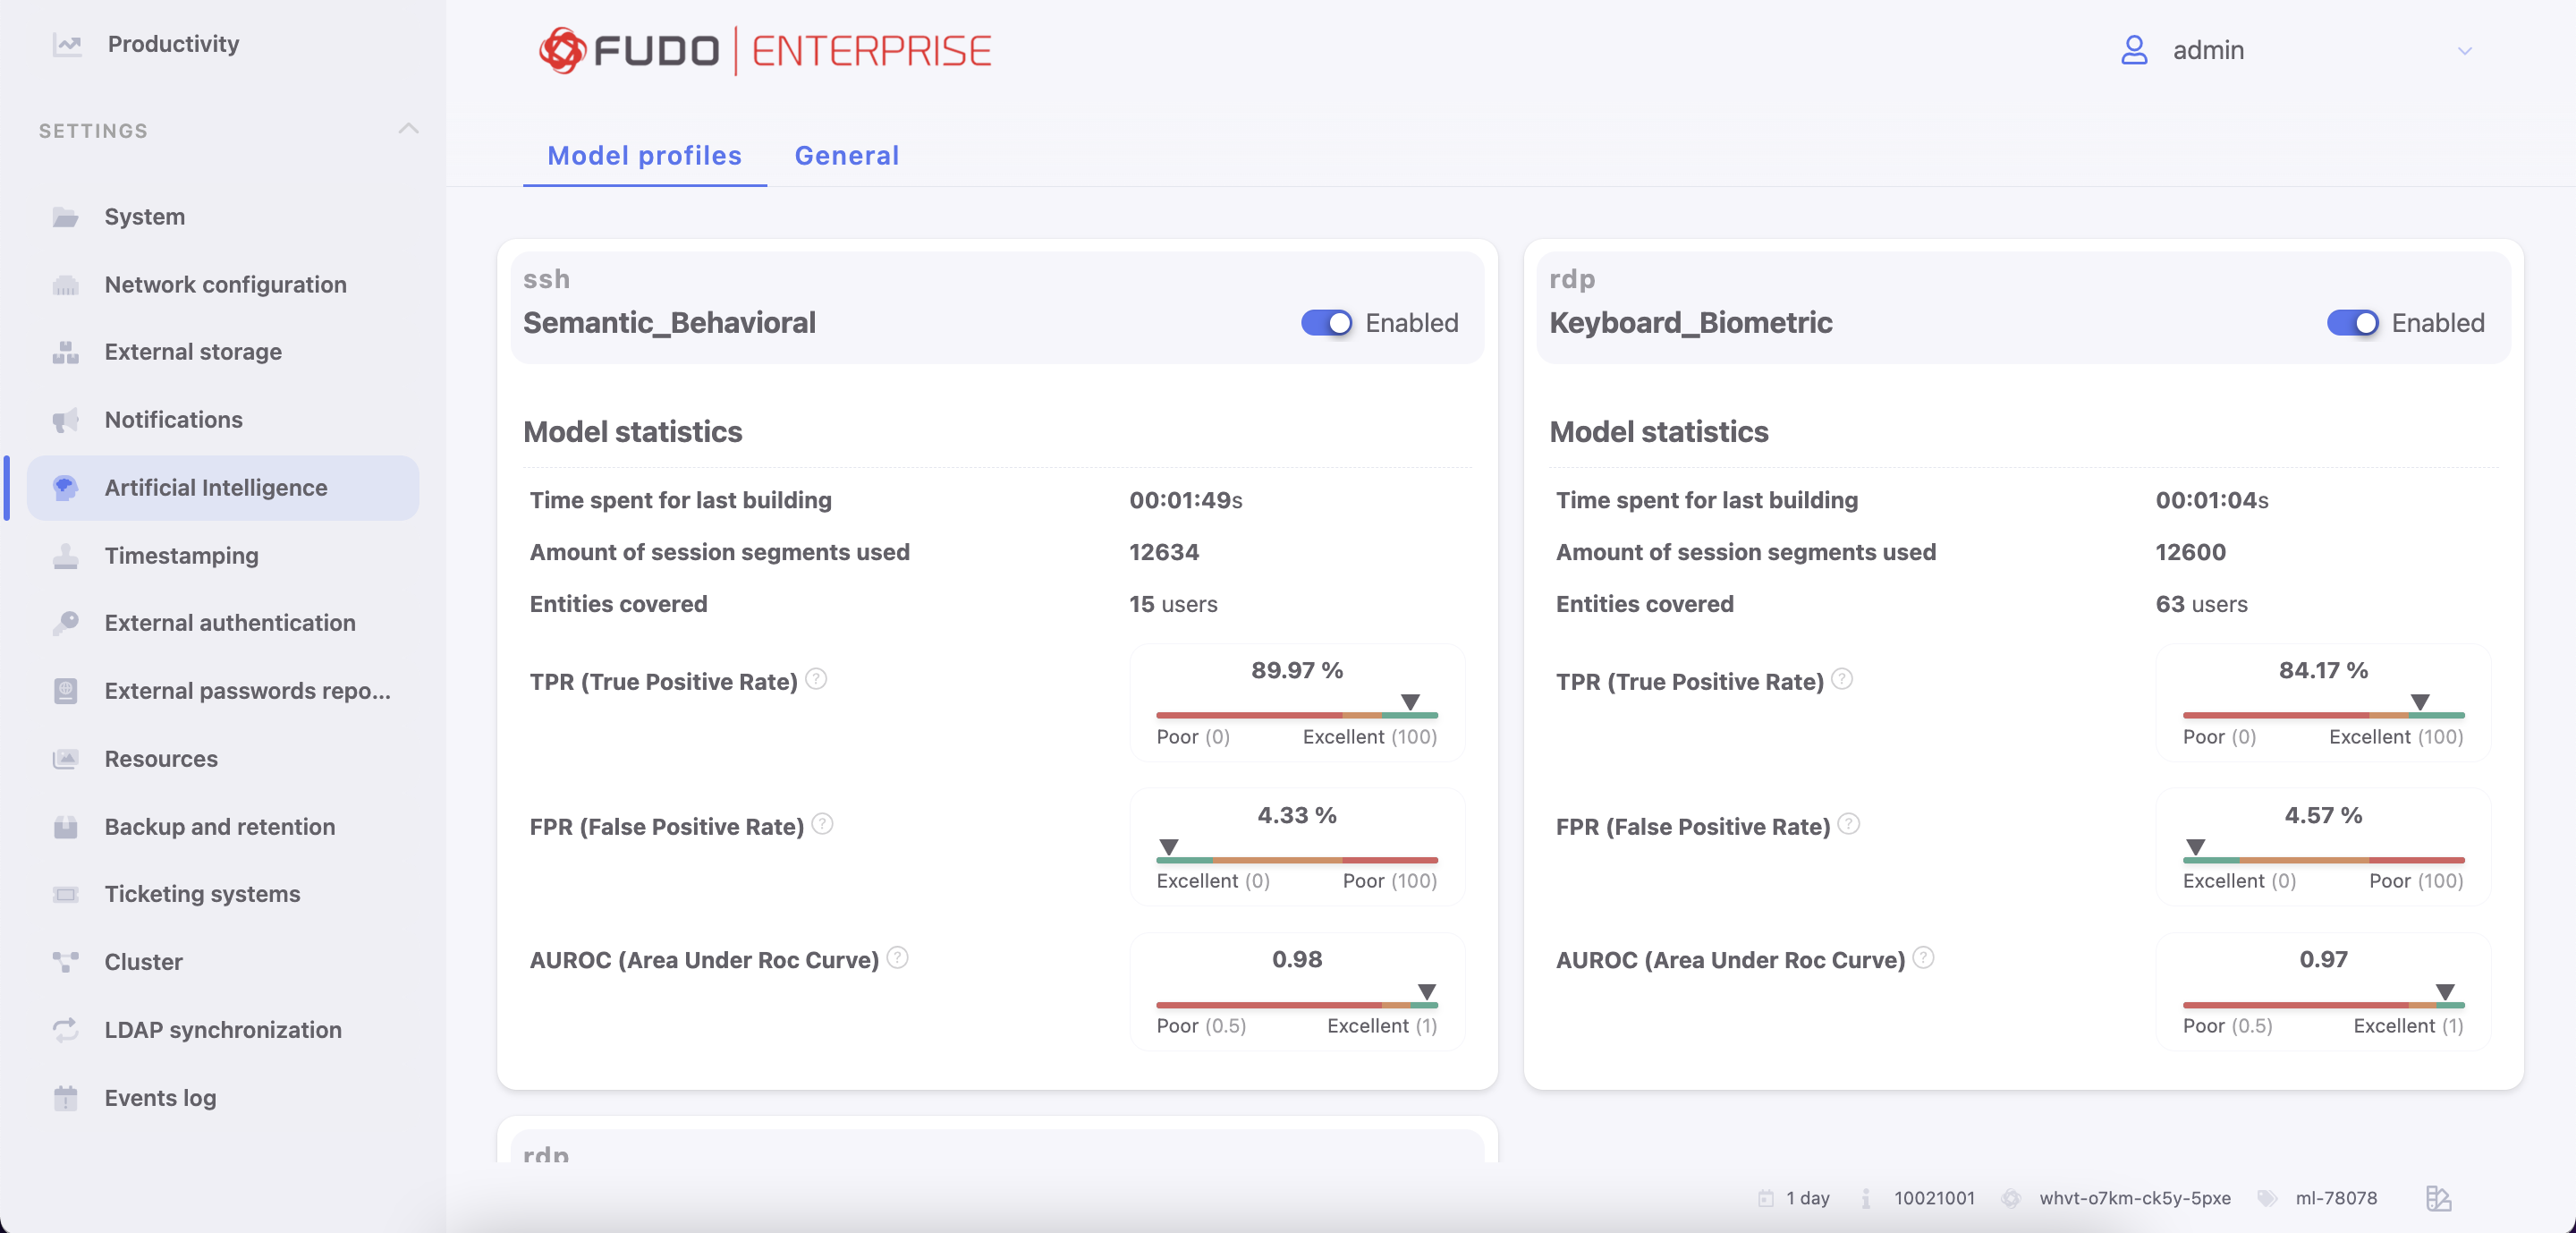The image size is (2576, 1233).
Task: Click bottom-right status bar edit icon
Action: pos(2438,1198)
